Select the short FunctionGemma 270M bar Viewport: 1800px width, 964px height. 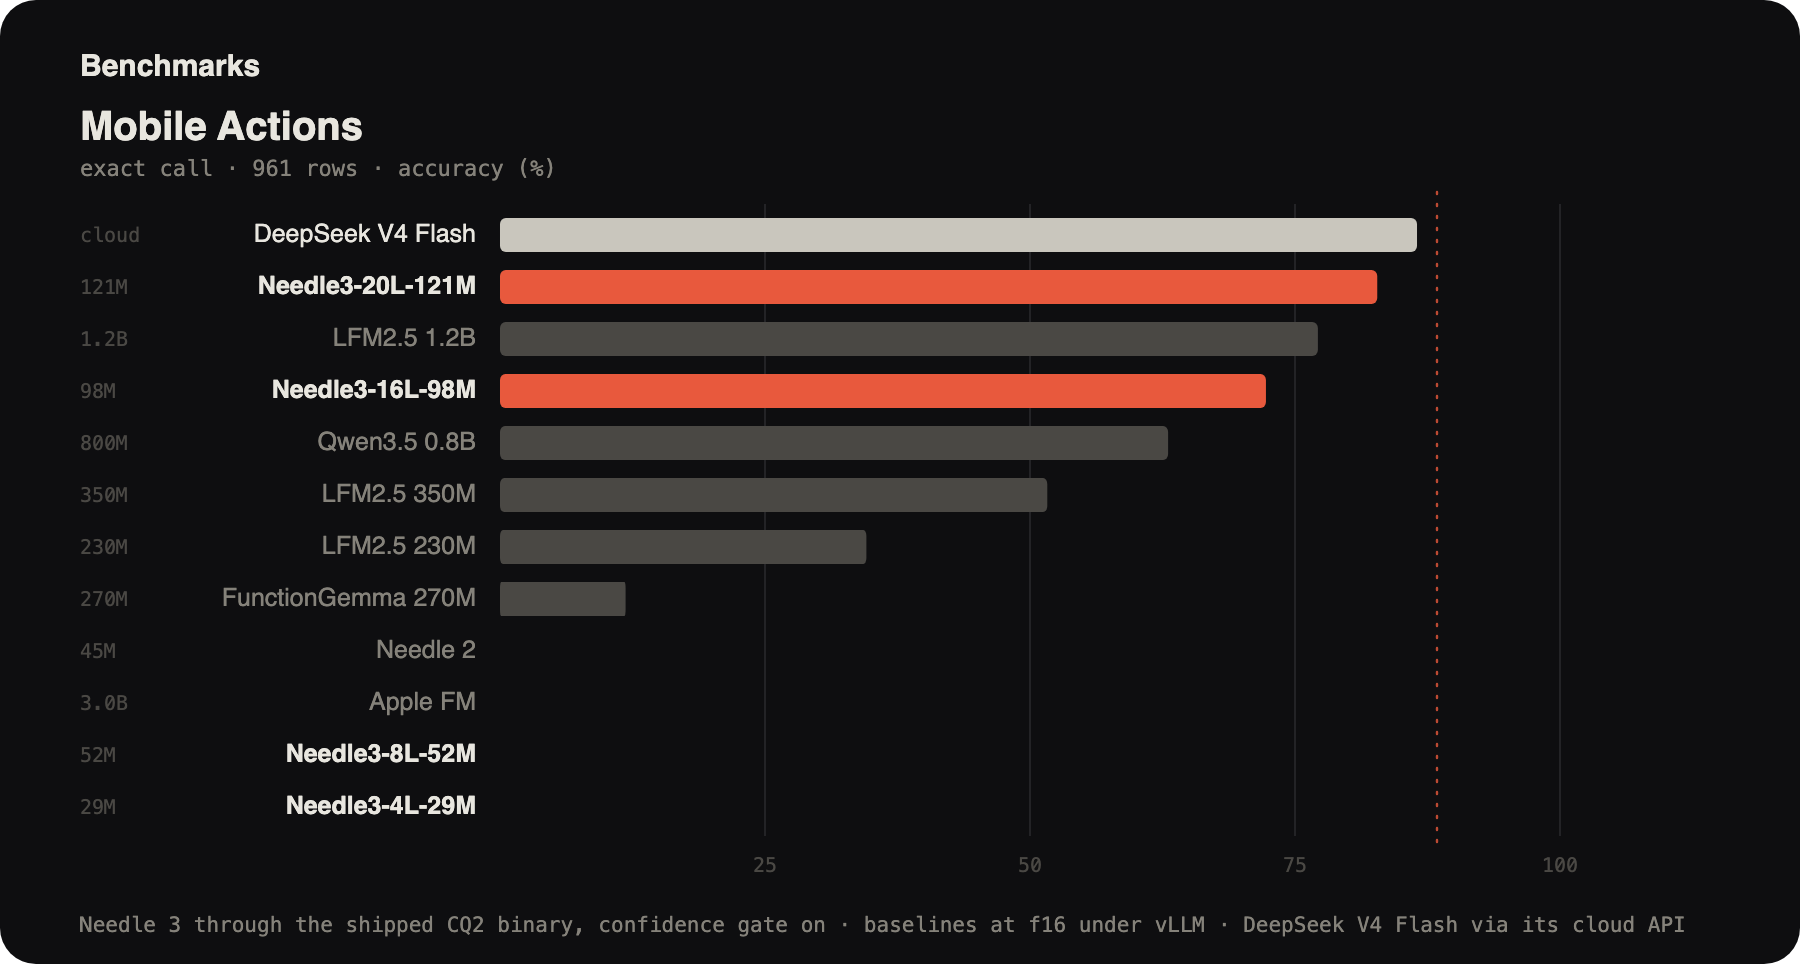coord(563,599)
